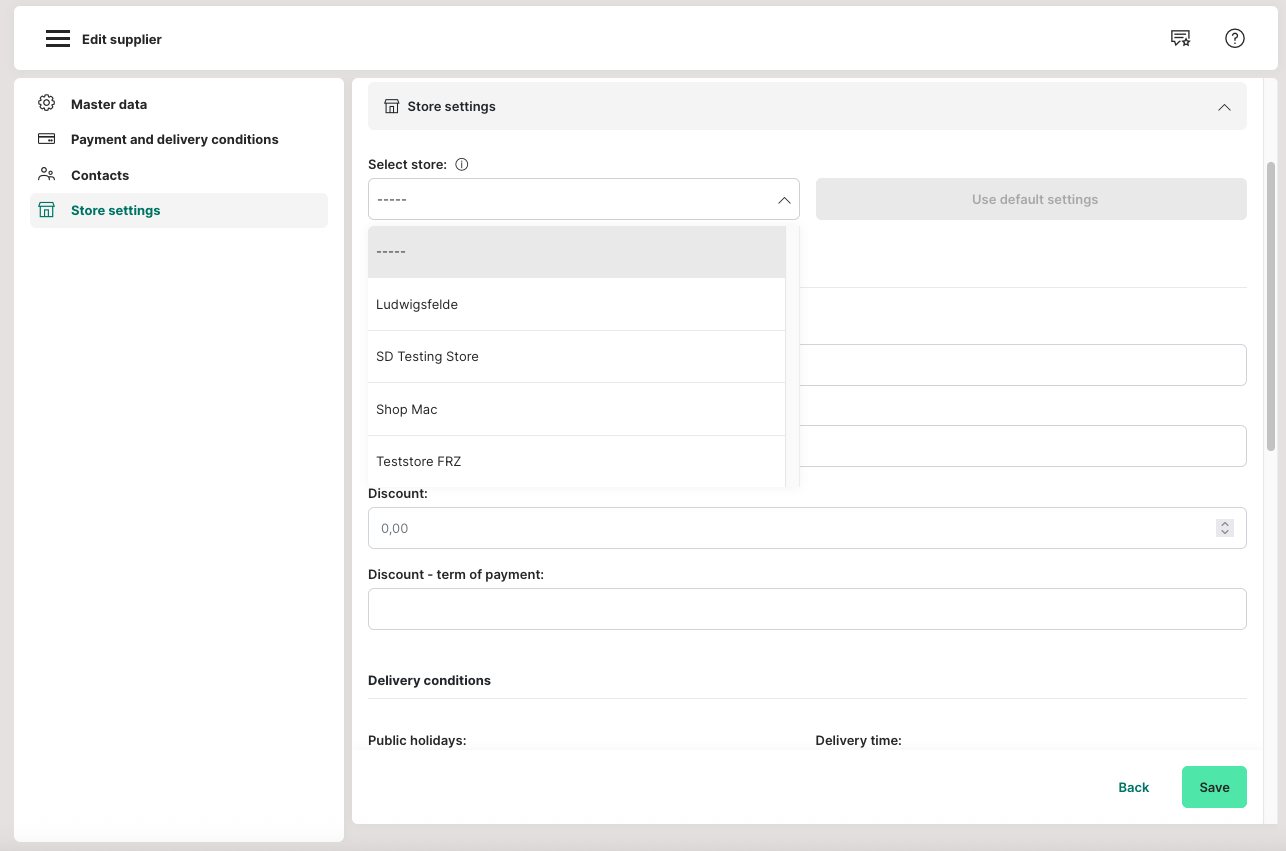Collapse the Store settings section chevron

pos(1224,107)
